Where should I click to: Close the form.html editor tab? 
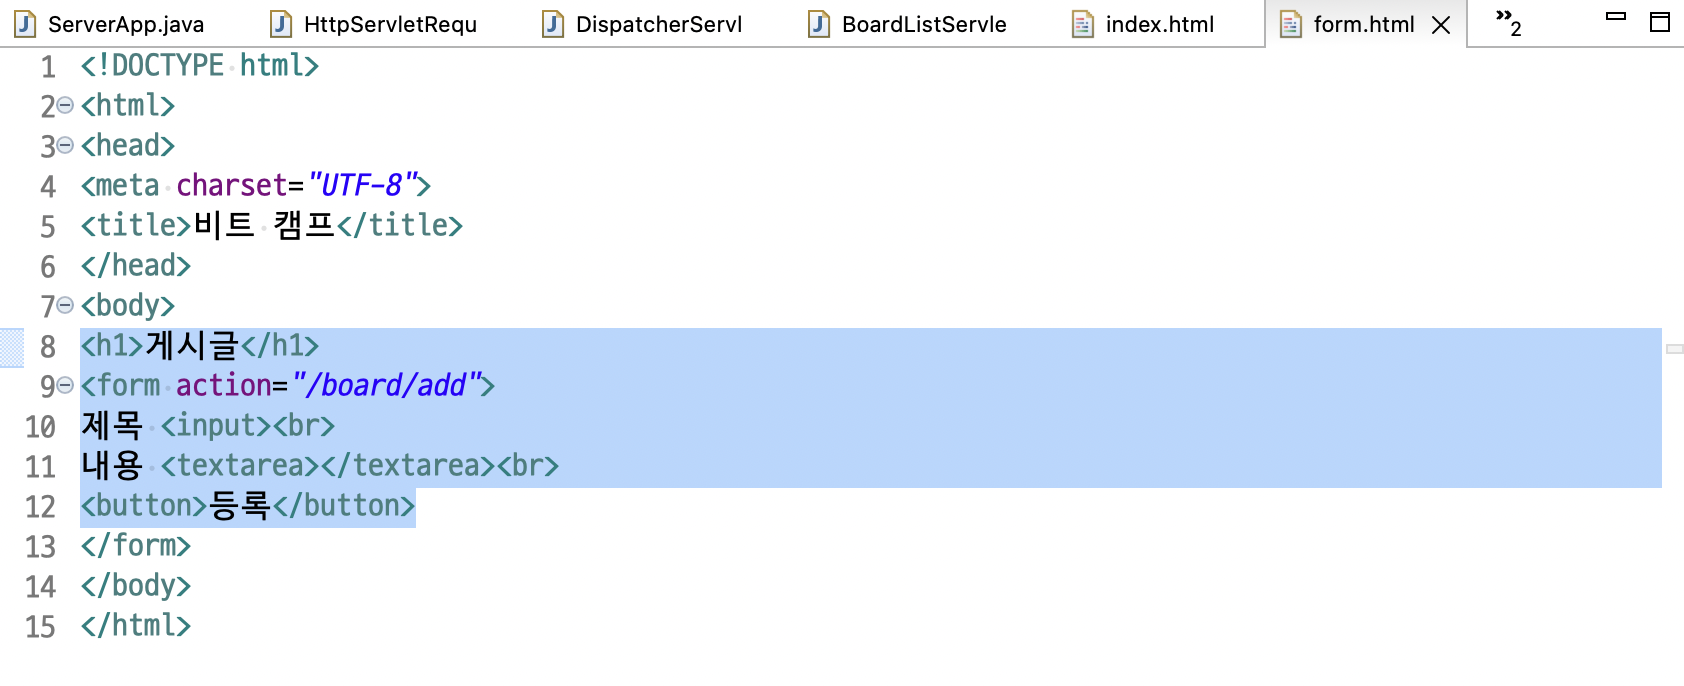(x=1441, y=25)
